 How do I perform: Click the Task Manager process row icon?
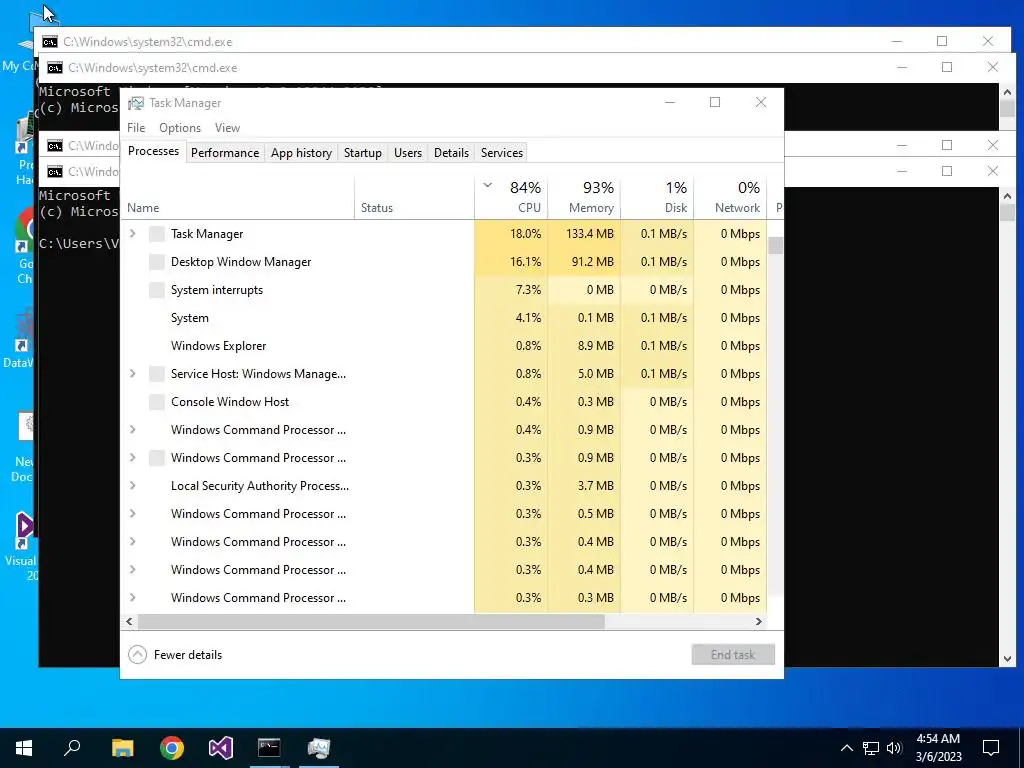157,234
